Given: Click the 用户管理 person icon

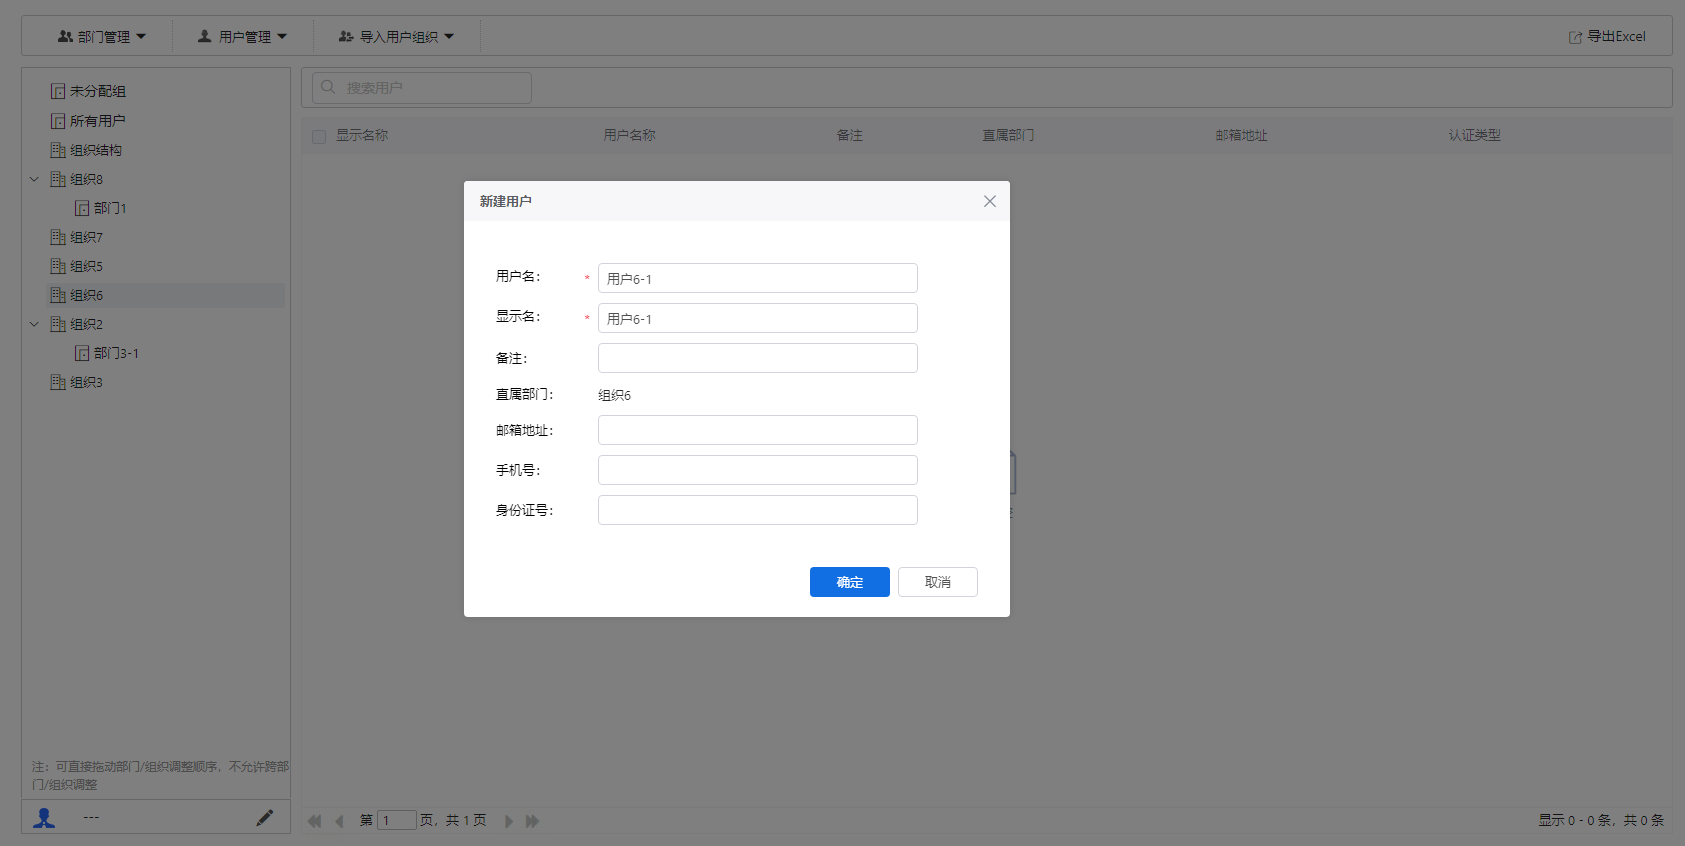Looking at the screenshot, I should tap(205, 36).
